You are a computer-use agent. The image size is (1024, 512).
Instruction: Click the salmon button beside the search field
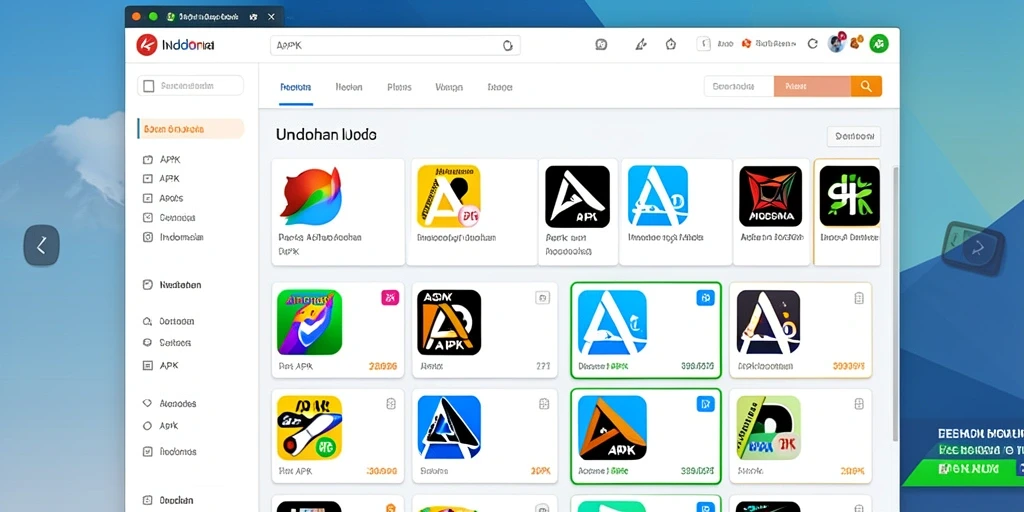click(x=812, y=86)
